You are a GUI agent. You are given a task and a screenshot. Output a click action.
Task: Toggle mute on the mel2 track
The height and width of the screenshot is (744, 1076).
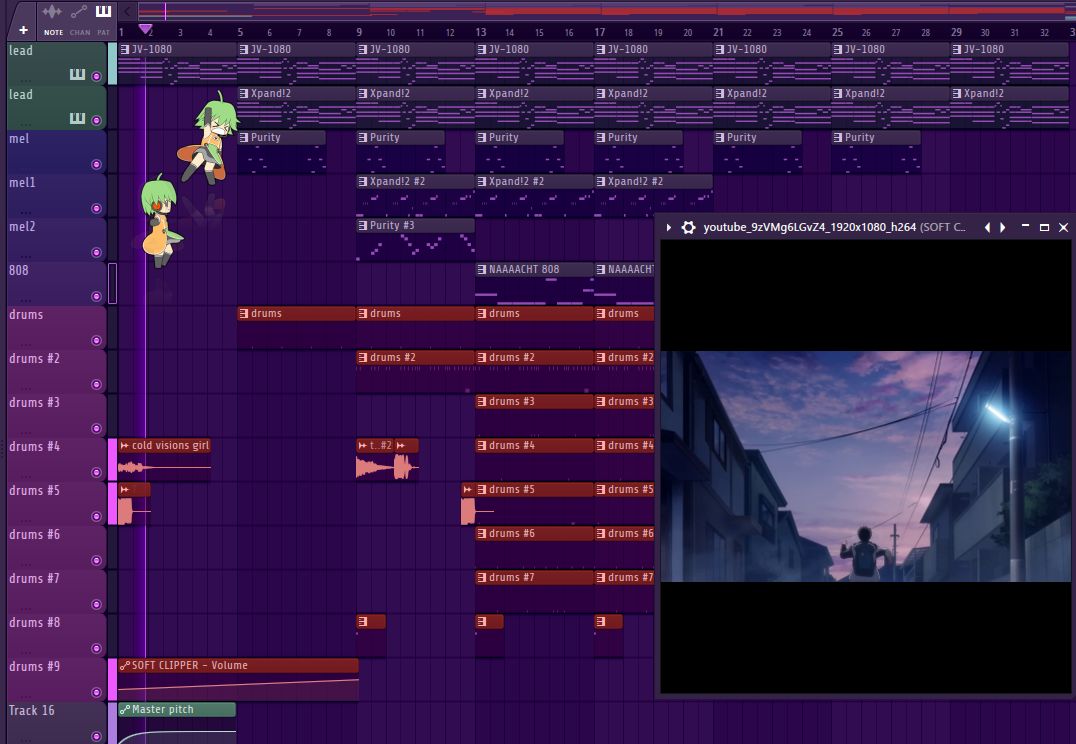97,252
